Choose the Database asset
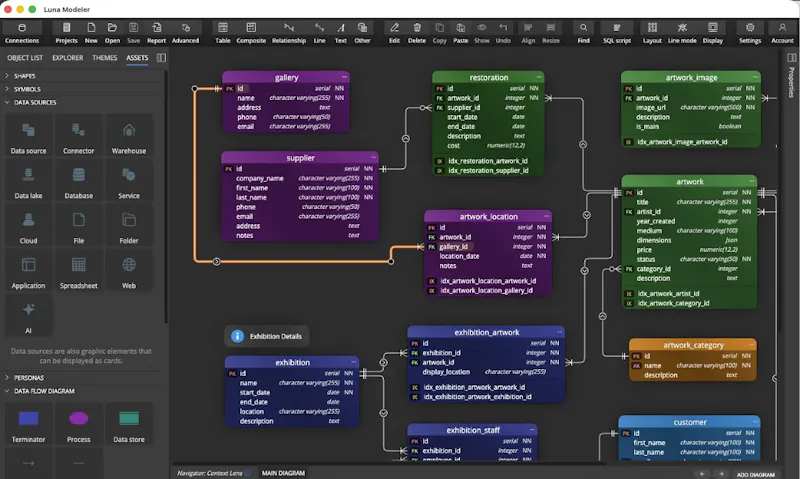This screenshot has width=800, height=479. tap(79, 181)
